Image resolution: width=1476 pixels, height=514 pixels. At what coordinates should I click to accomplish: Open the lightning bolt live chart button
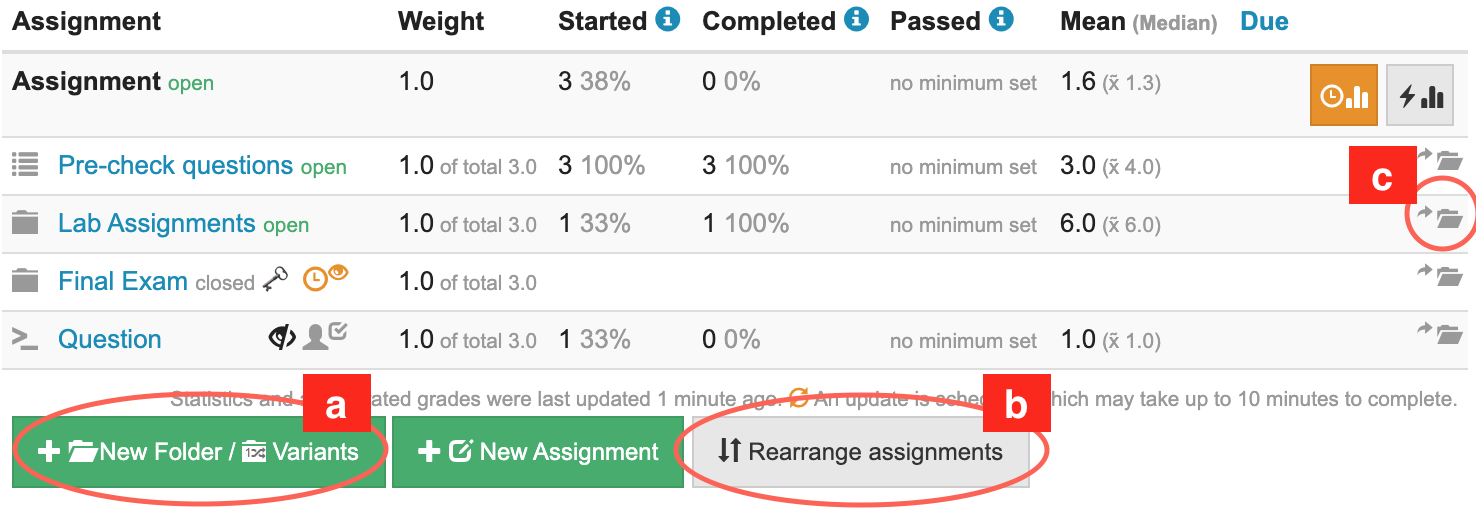pos(1420,95)
